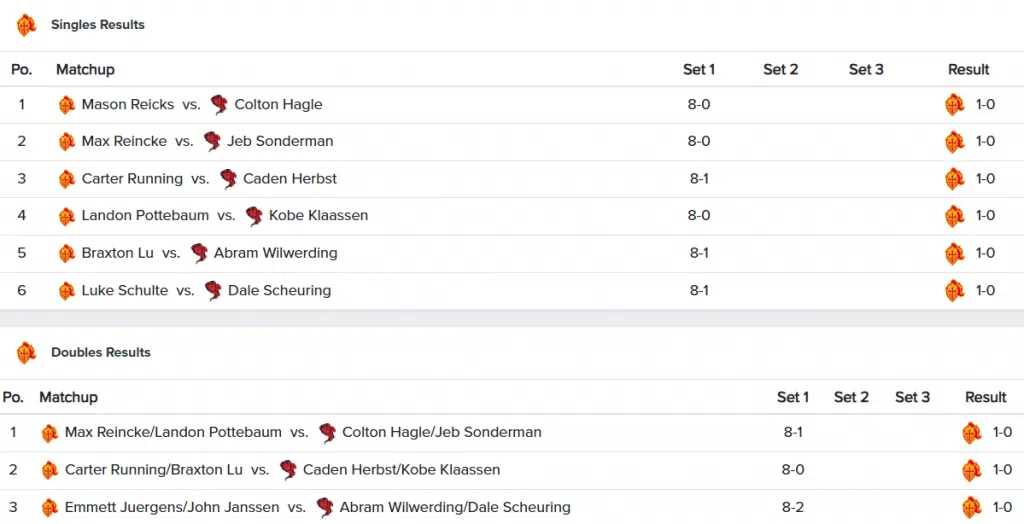Open Landon Pottebaum singles player link

(145, 216)
